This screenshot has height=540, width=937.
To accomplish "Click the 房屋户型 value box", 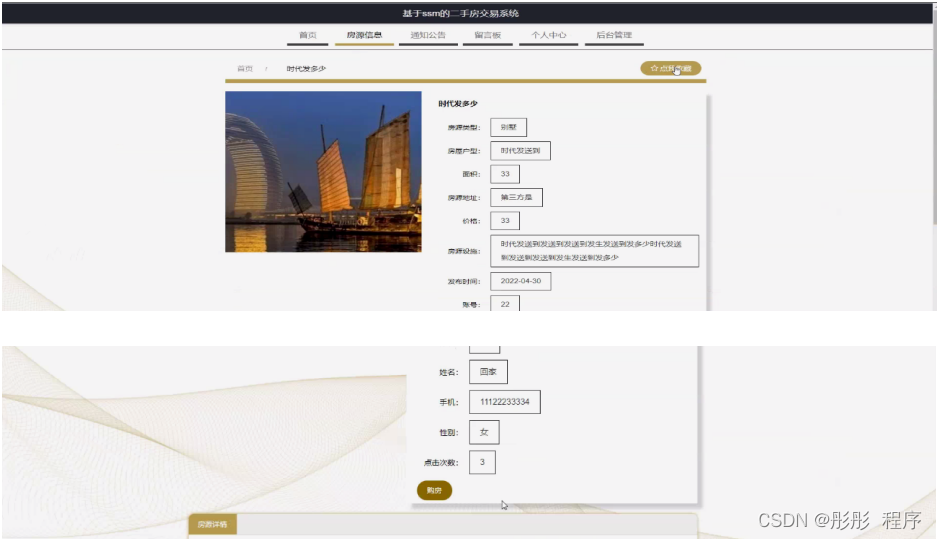I will click(520, 151).
